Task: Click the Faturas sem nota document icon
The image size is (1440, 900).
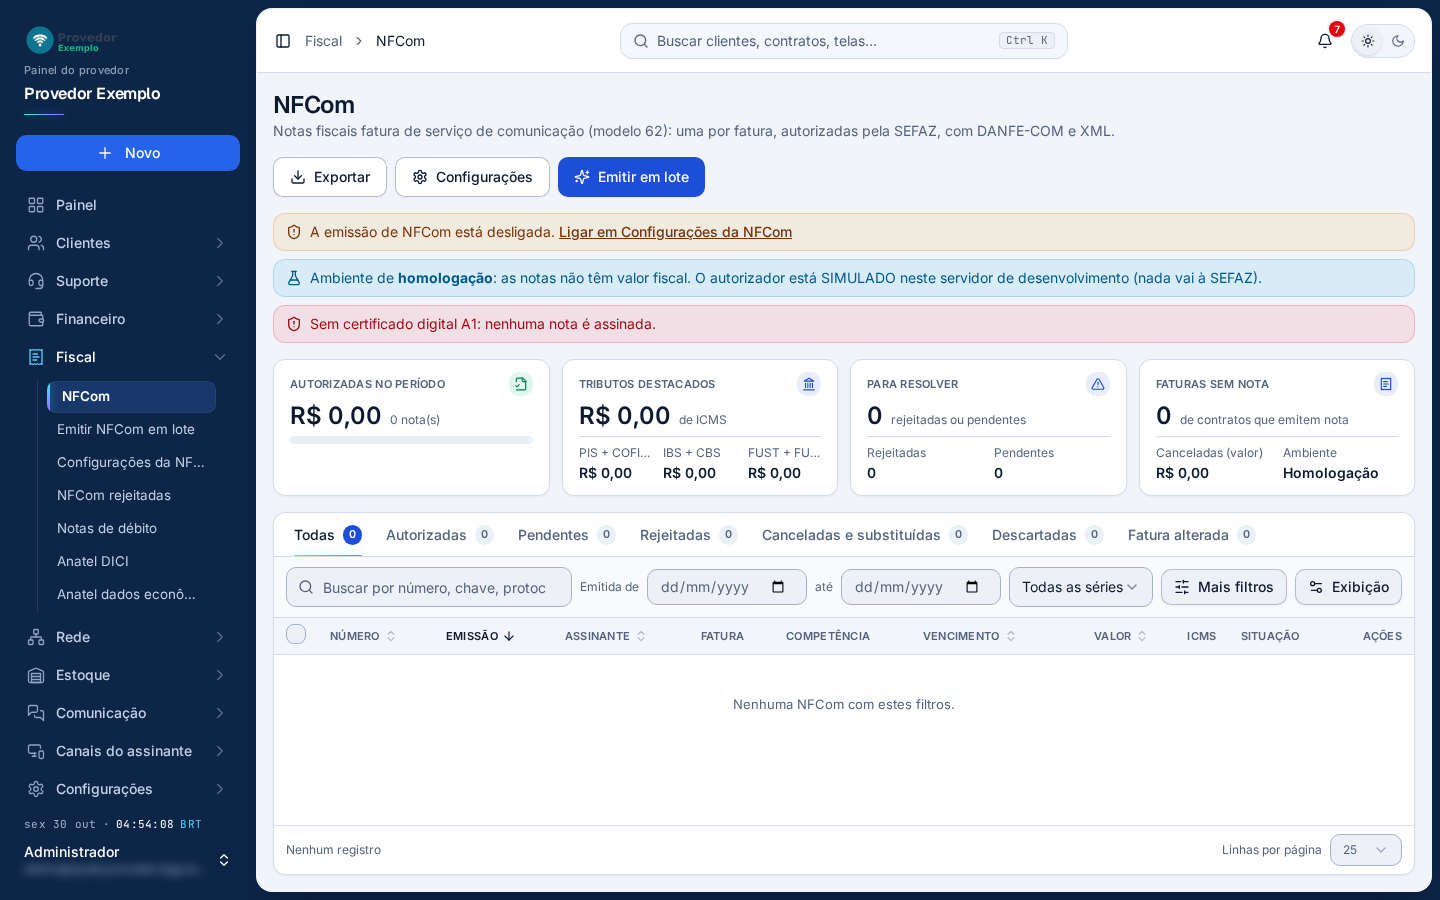Action: pyautogui.click(x=1386, y=384)
